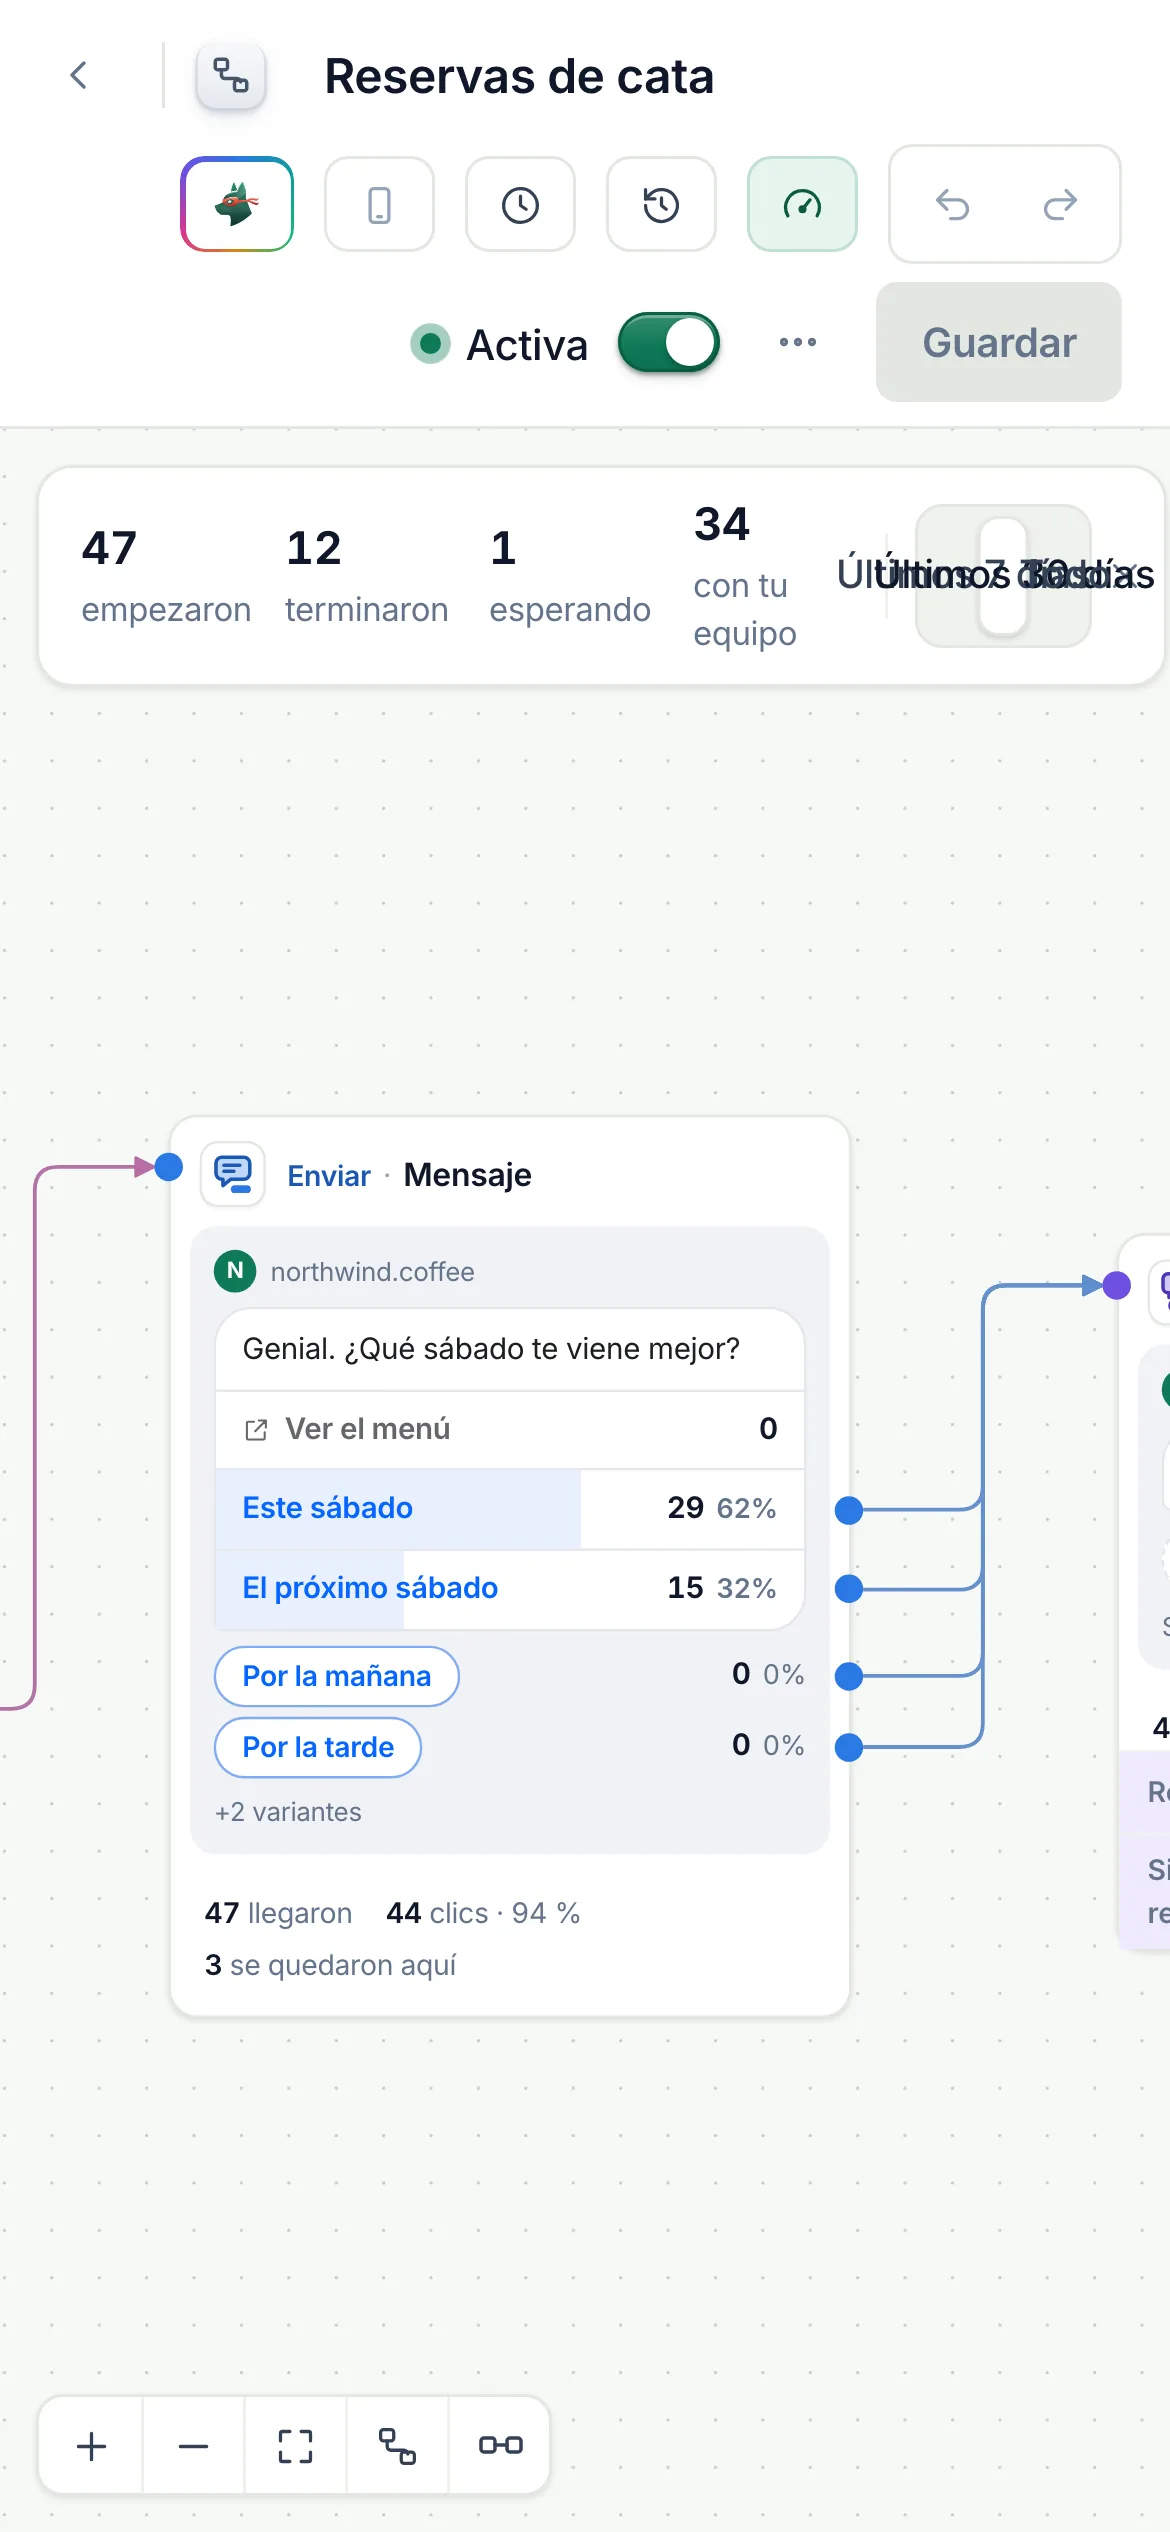Redo the last change
This screenshot has height=2532, width=1170.
(x=1060, y=204)
